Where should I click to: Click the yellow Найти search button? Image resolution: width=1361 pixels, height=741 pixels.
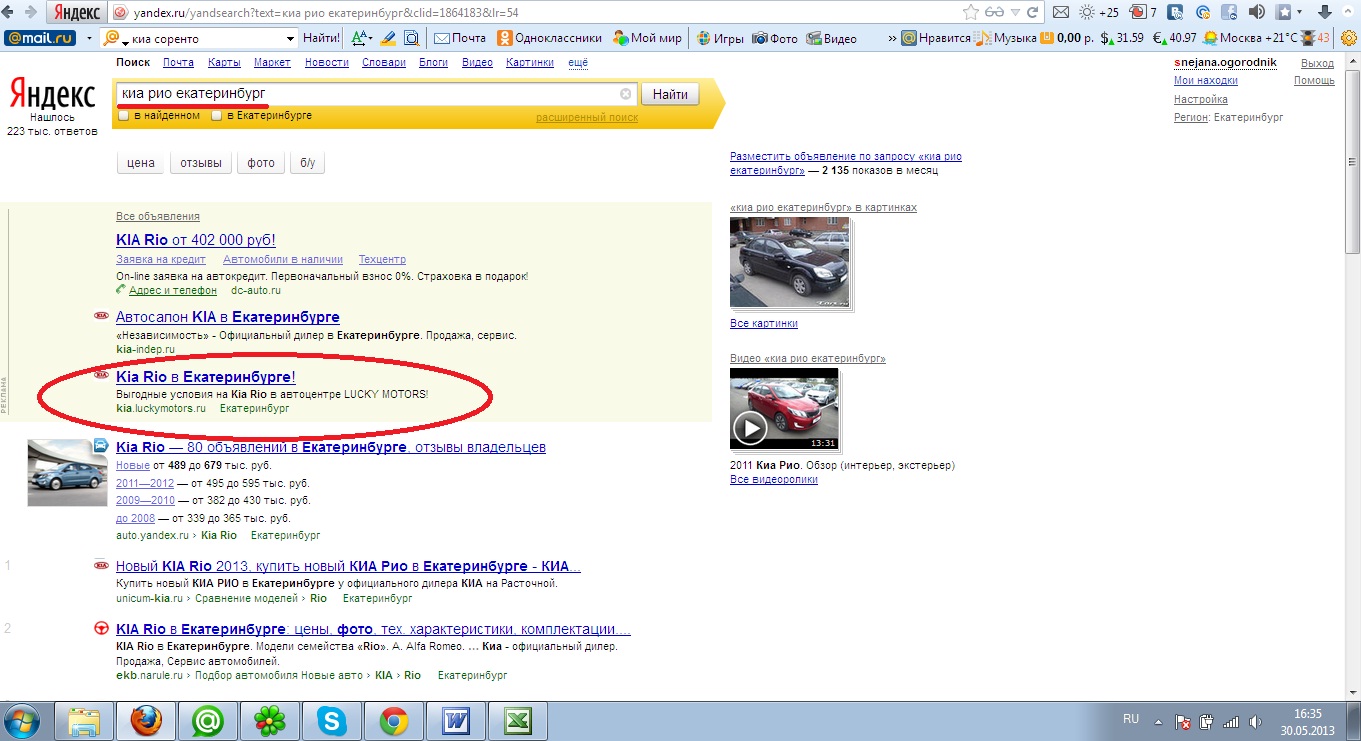pyautogui.click(x=670, y=94)
